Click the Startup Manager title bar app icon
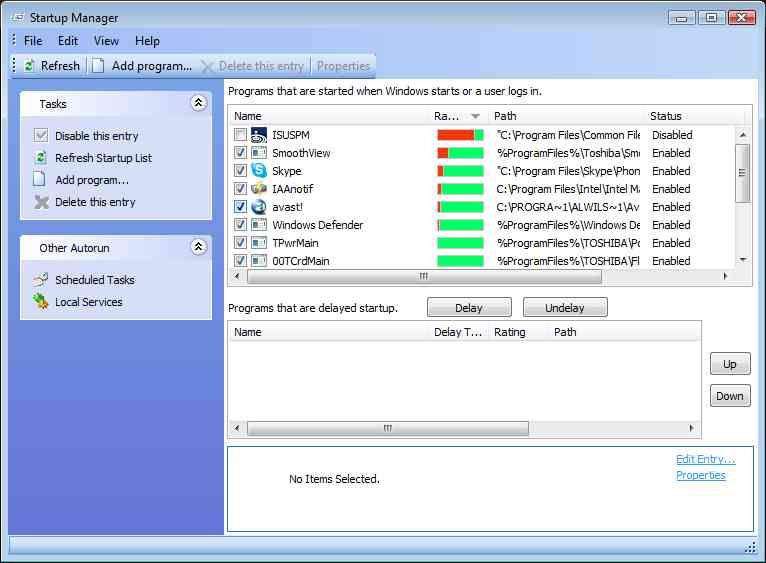Image resolution: width=766 pixels, height=563 pixels. [x=18, y=18]
